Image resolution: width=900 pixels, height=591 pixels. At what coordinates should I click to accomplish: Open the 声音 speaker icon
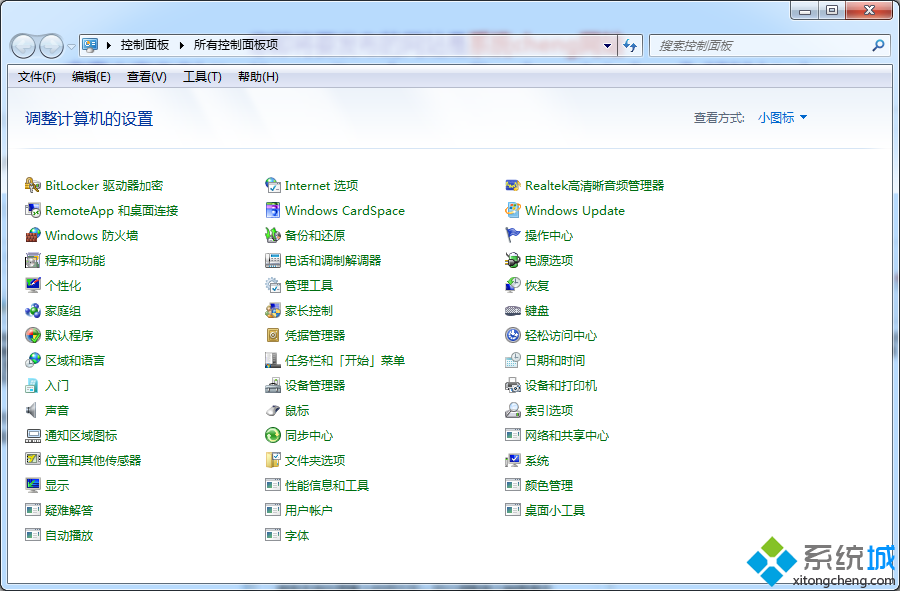click(x=33, y=410)
